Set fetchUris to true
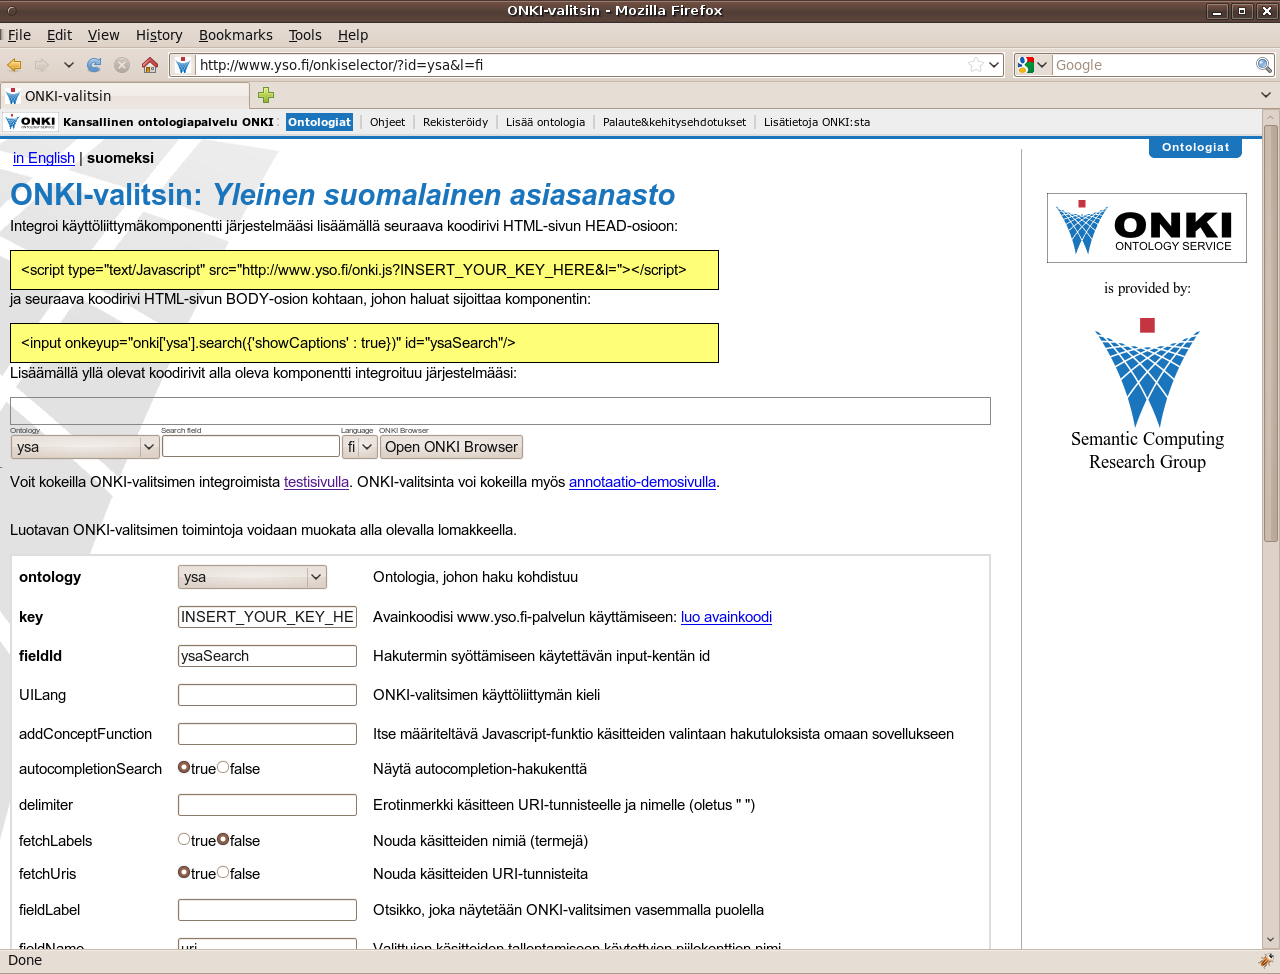Image resolution: width=1280 pixels, height=974 pixels. 184,873
